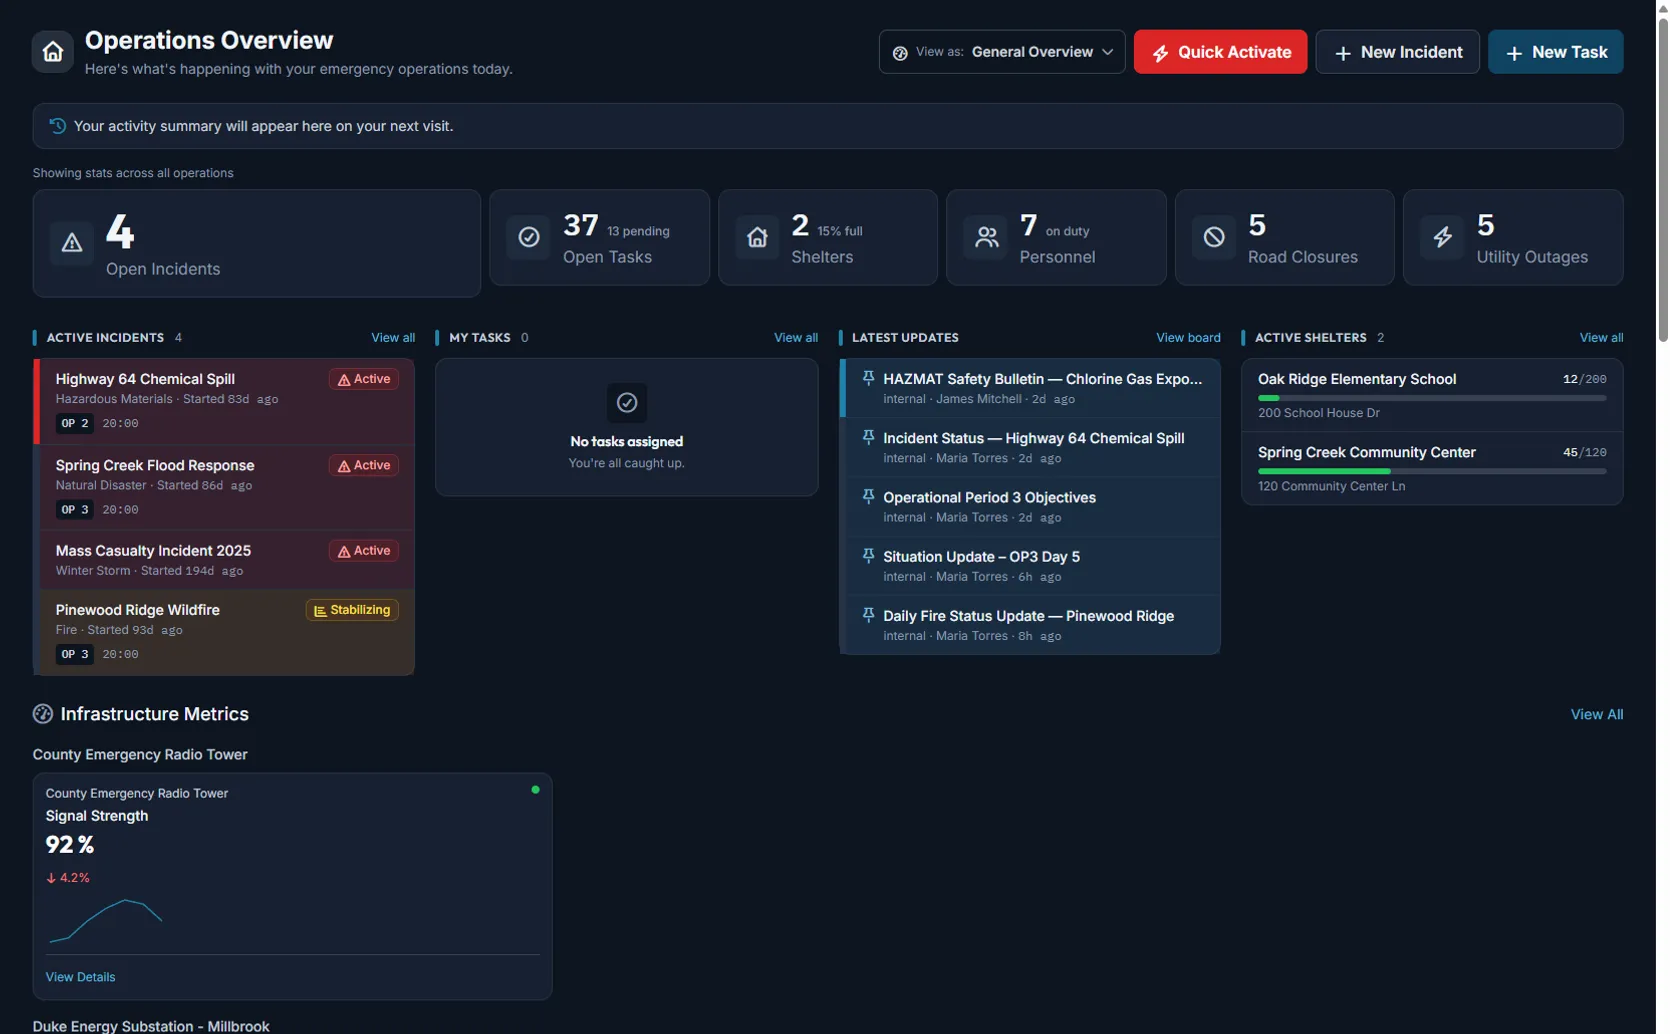
Task: Click the Active badge on Spring Creek Flood Response
Action: (x=364, y=466)
